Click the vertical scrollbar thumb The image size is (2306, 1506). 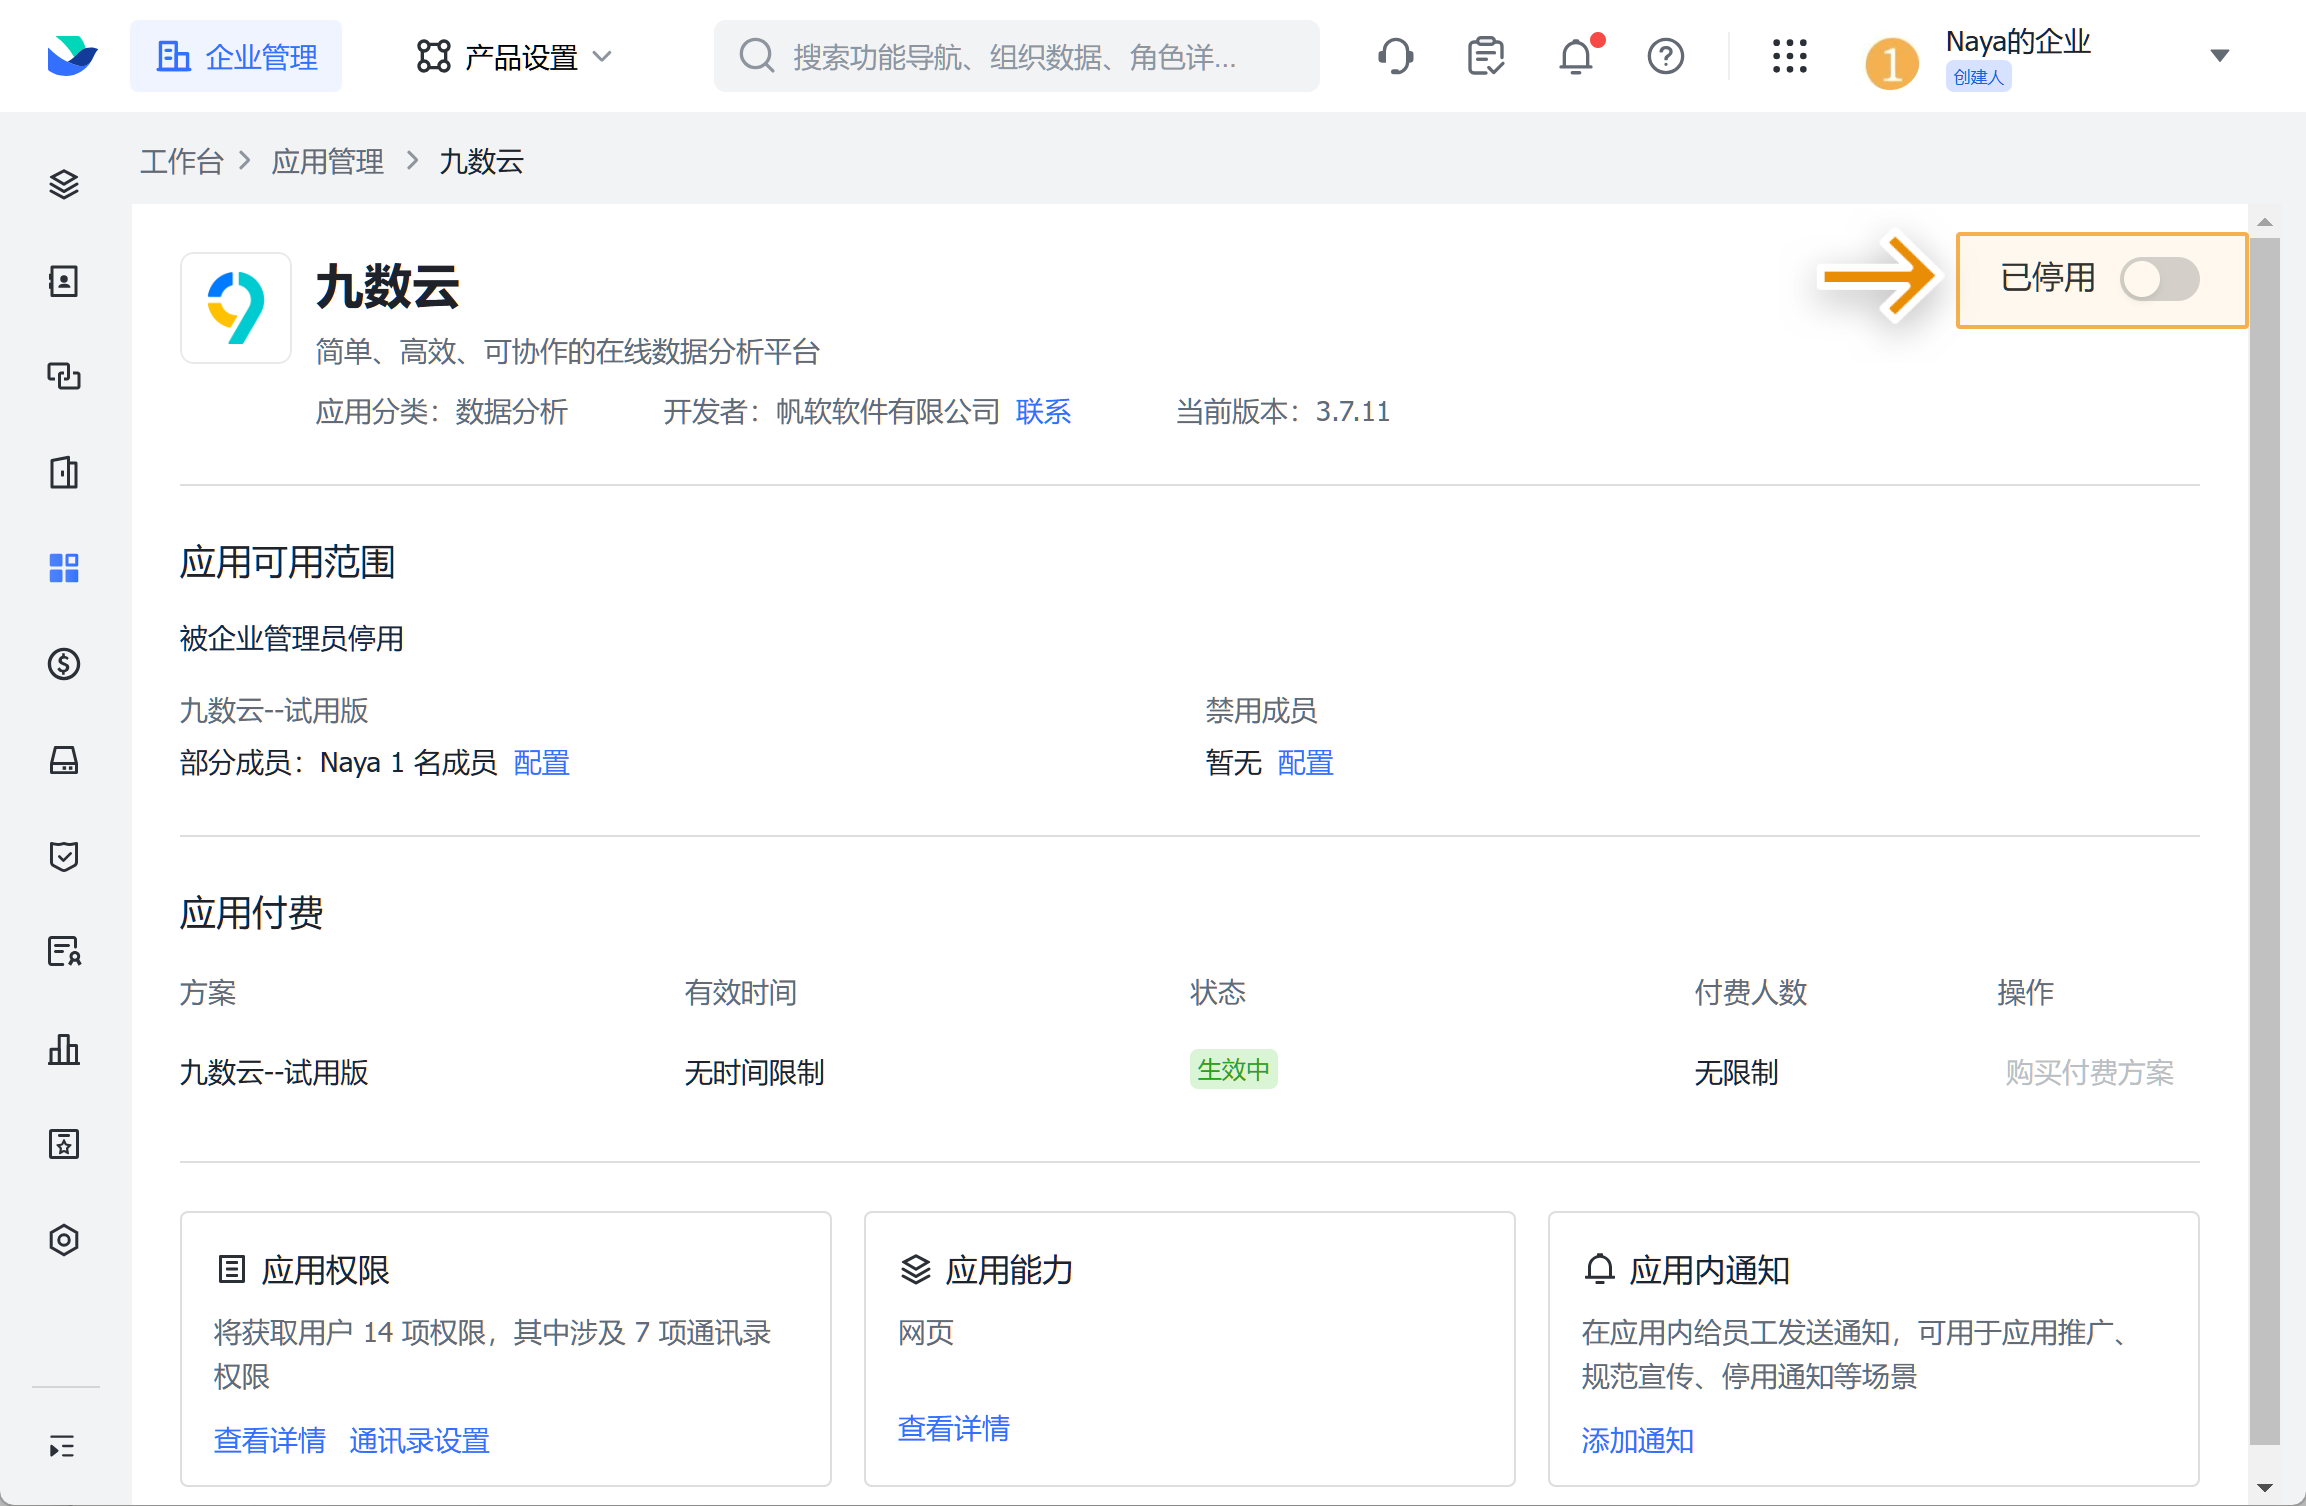(2265, 840)
